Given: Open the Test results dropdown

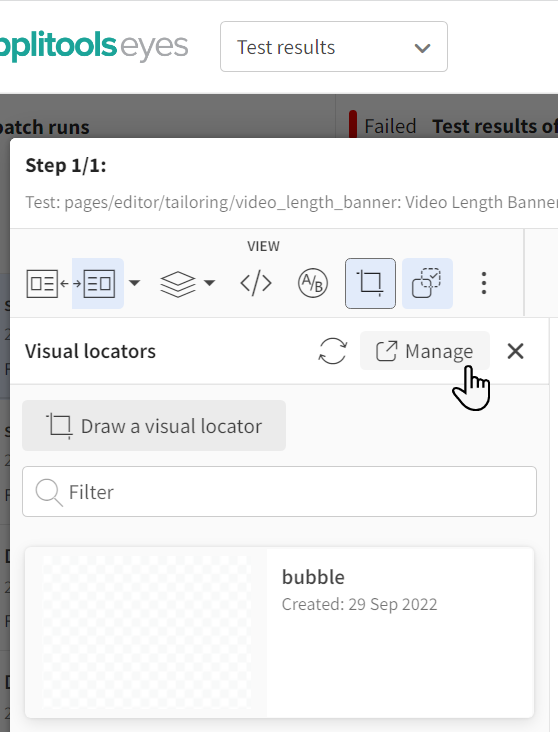Looking at the screenshot, I should pyautogui.click(x=334, y=47).
